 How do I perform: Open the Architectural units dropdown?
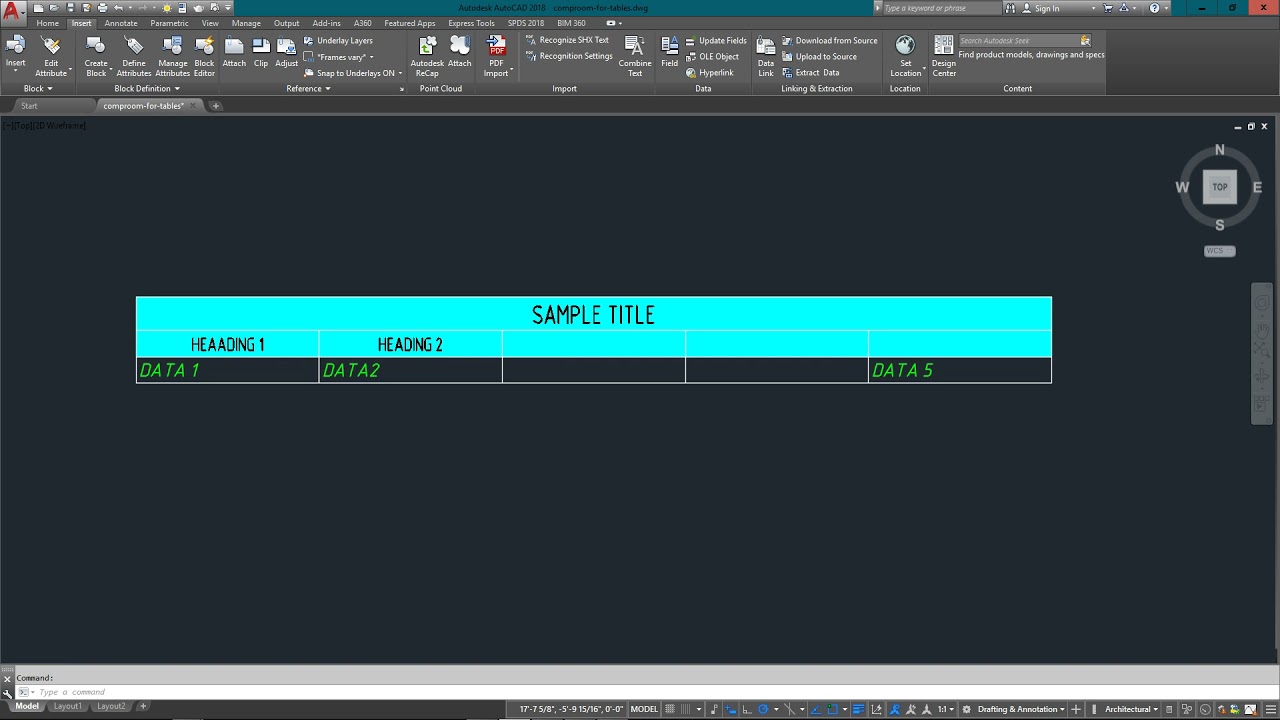[1131, 709]
